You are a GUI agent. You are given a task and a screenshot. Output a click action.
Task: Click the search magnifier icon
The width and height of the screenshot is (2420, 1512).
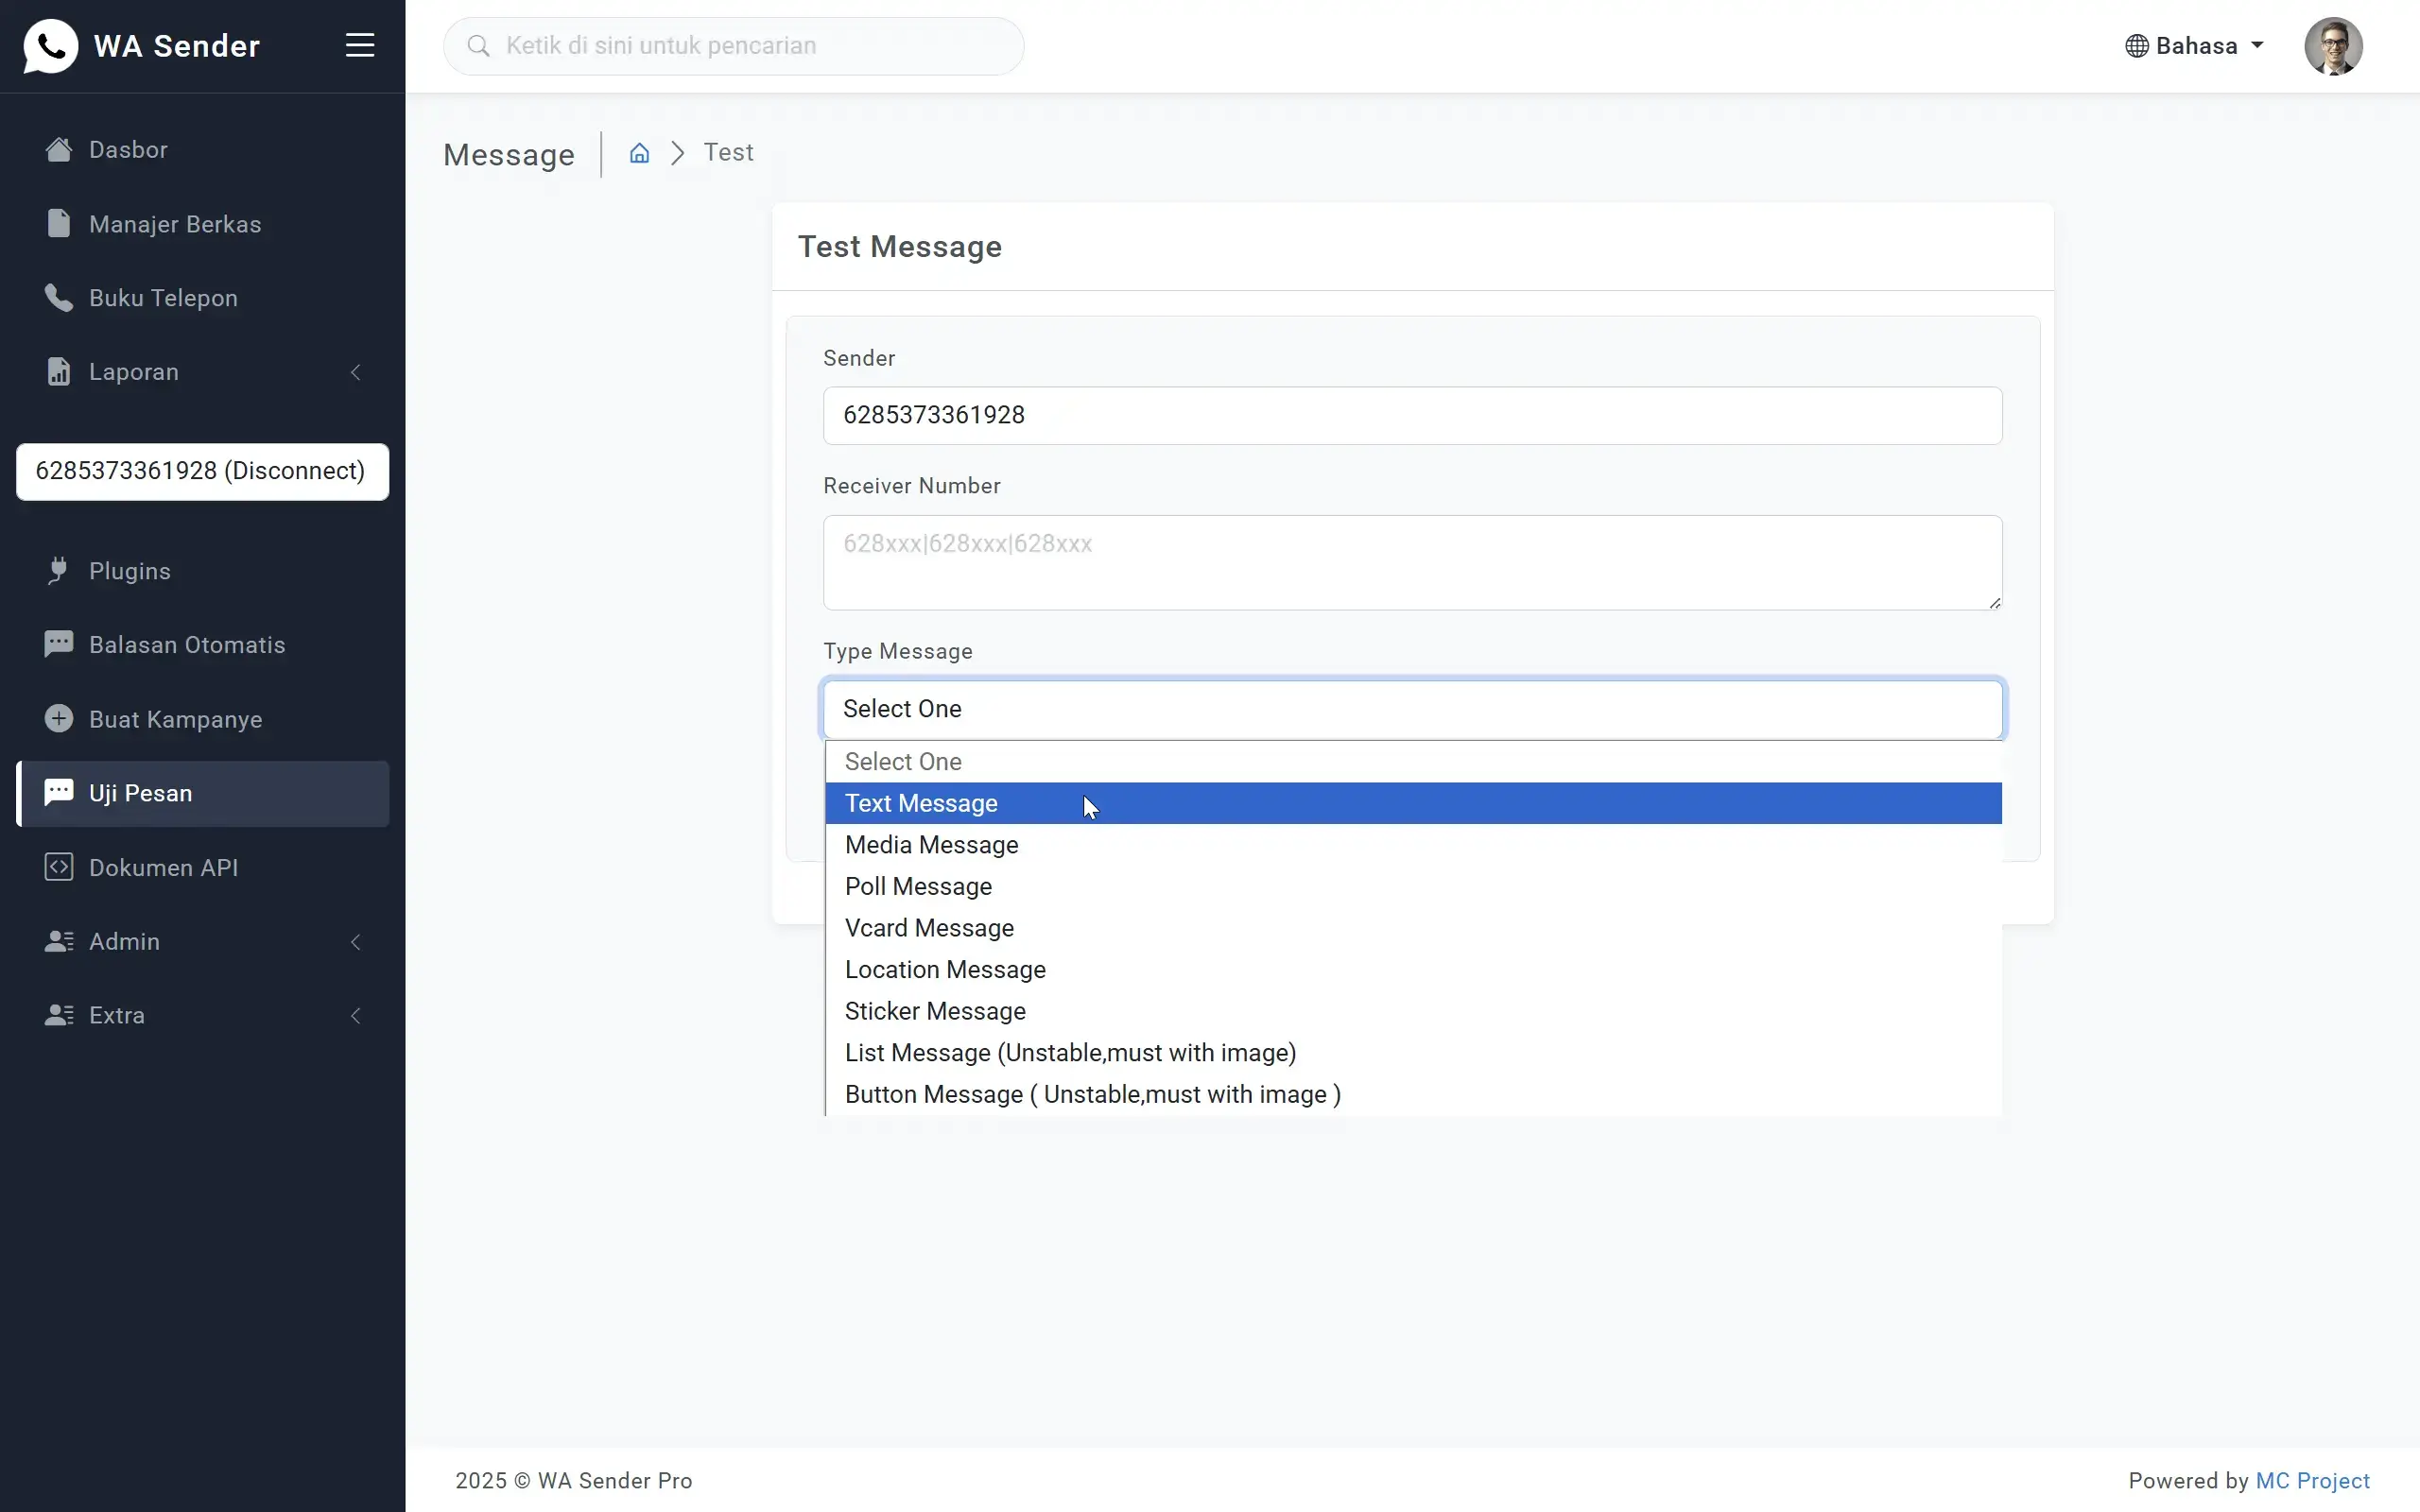(478, 45)
